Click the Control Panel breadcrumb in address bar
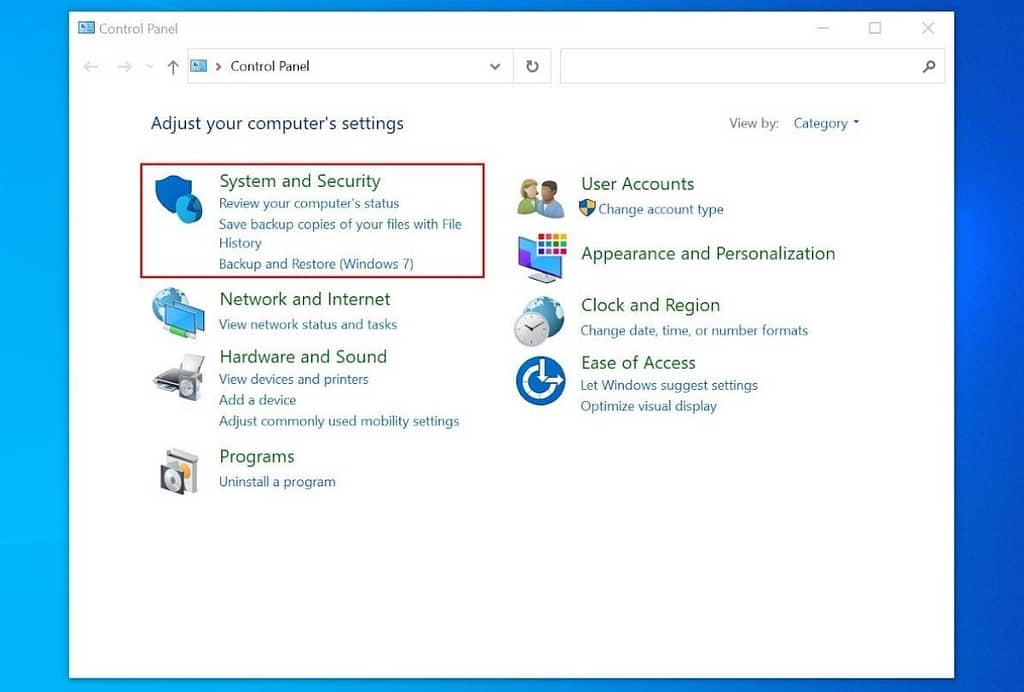 pyautogui.click(x=270, y=67)
